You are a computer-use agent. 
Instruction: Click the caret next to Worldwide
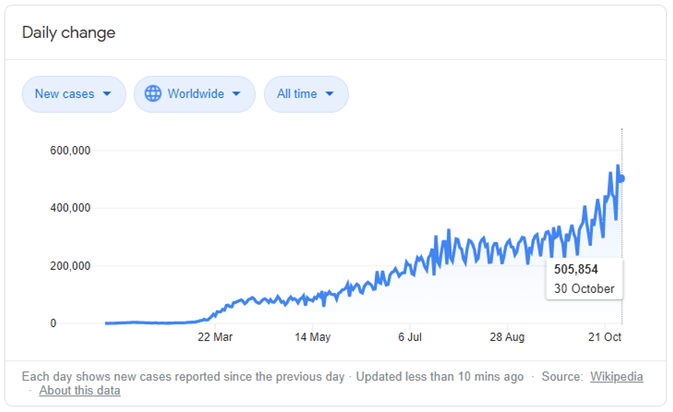236,94
